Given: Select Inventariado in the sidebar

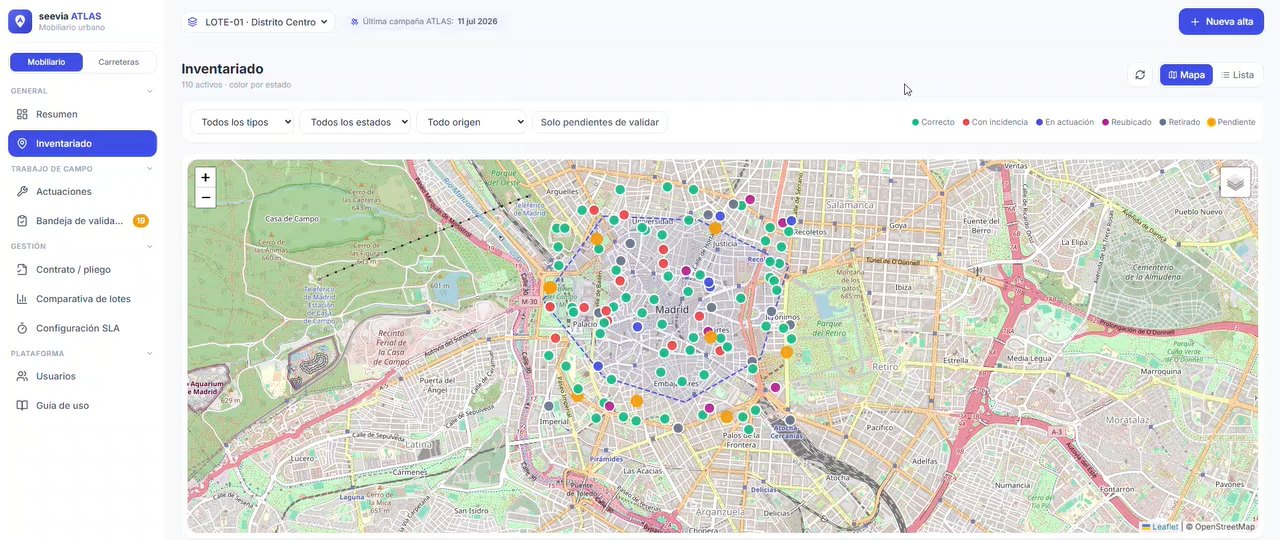Looking at the screenshot, I should (x=82, y=143).
